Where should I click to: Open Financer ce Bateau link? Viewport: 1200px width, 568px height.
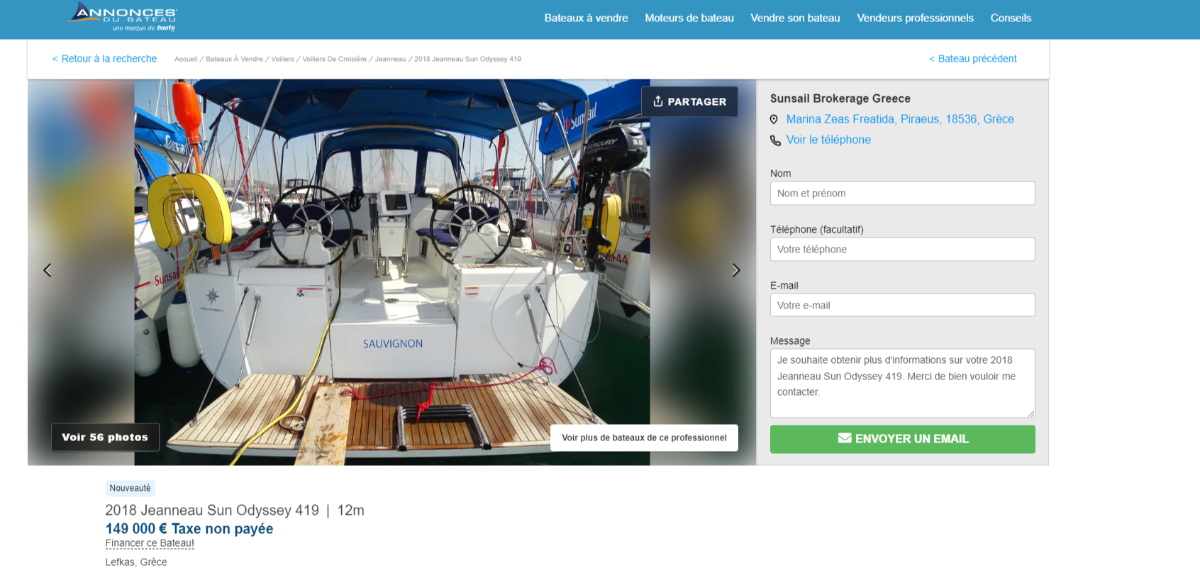150,543
